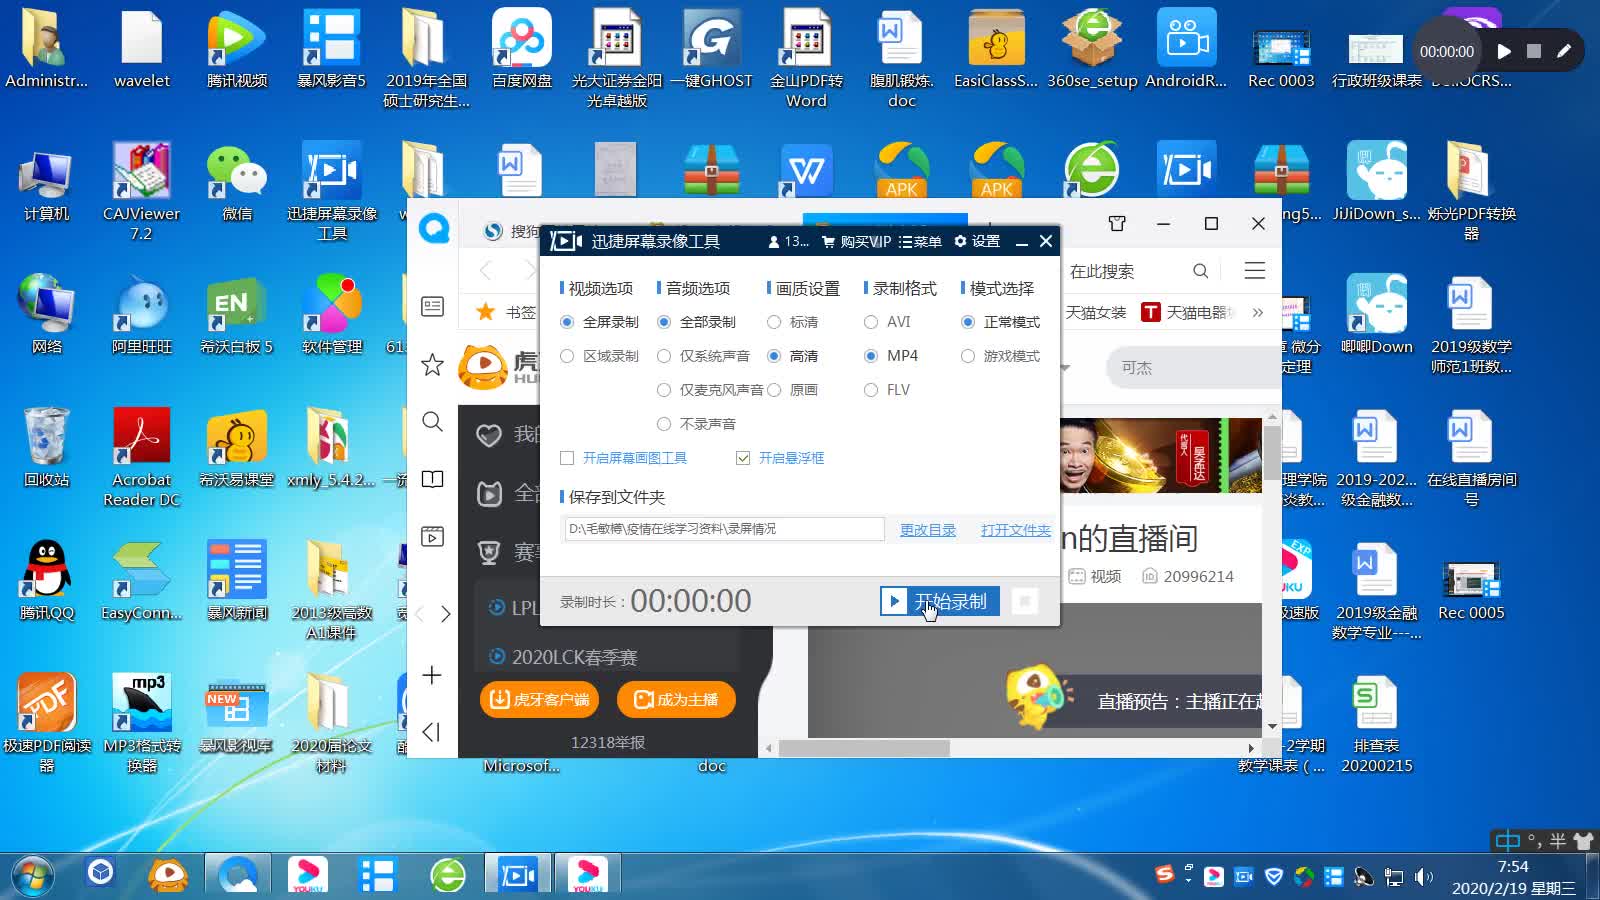
Task: Open the browser hamburger menu
Action: point(1254,271)
